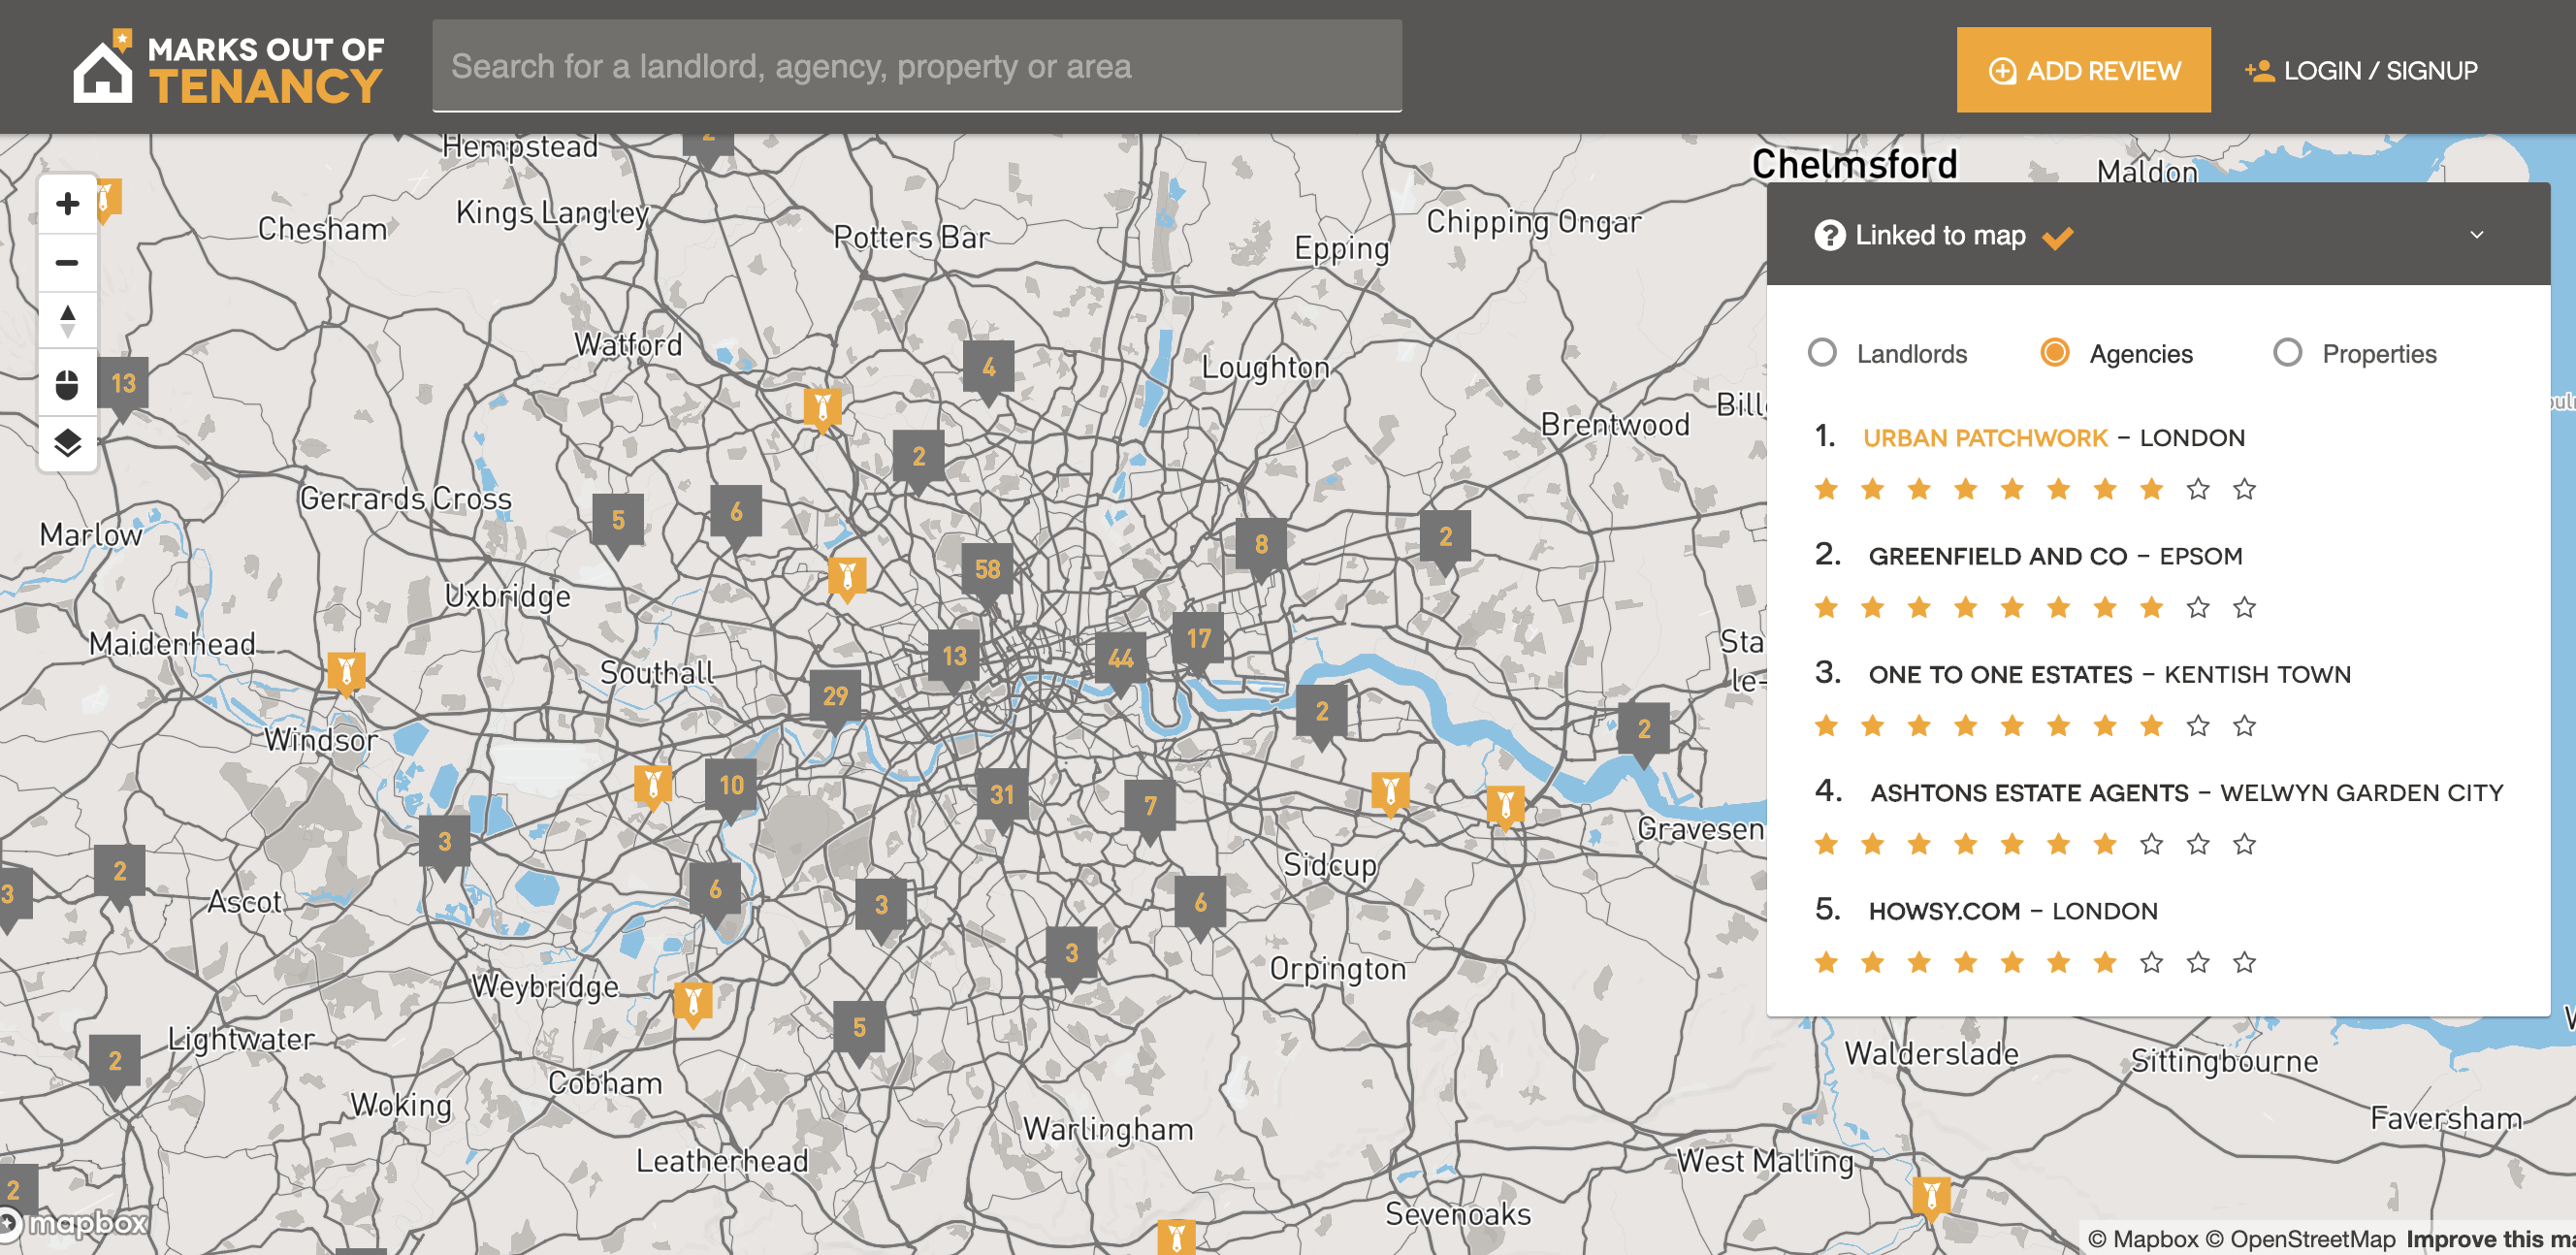
Task: Toggle the mouse scroll control icon
Action: click(x=67, y=384)
